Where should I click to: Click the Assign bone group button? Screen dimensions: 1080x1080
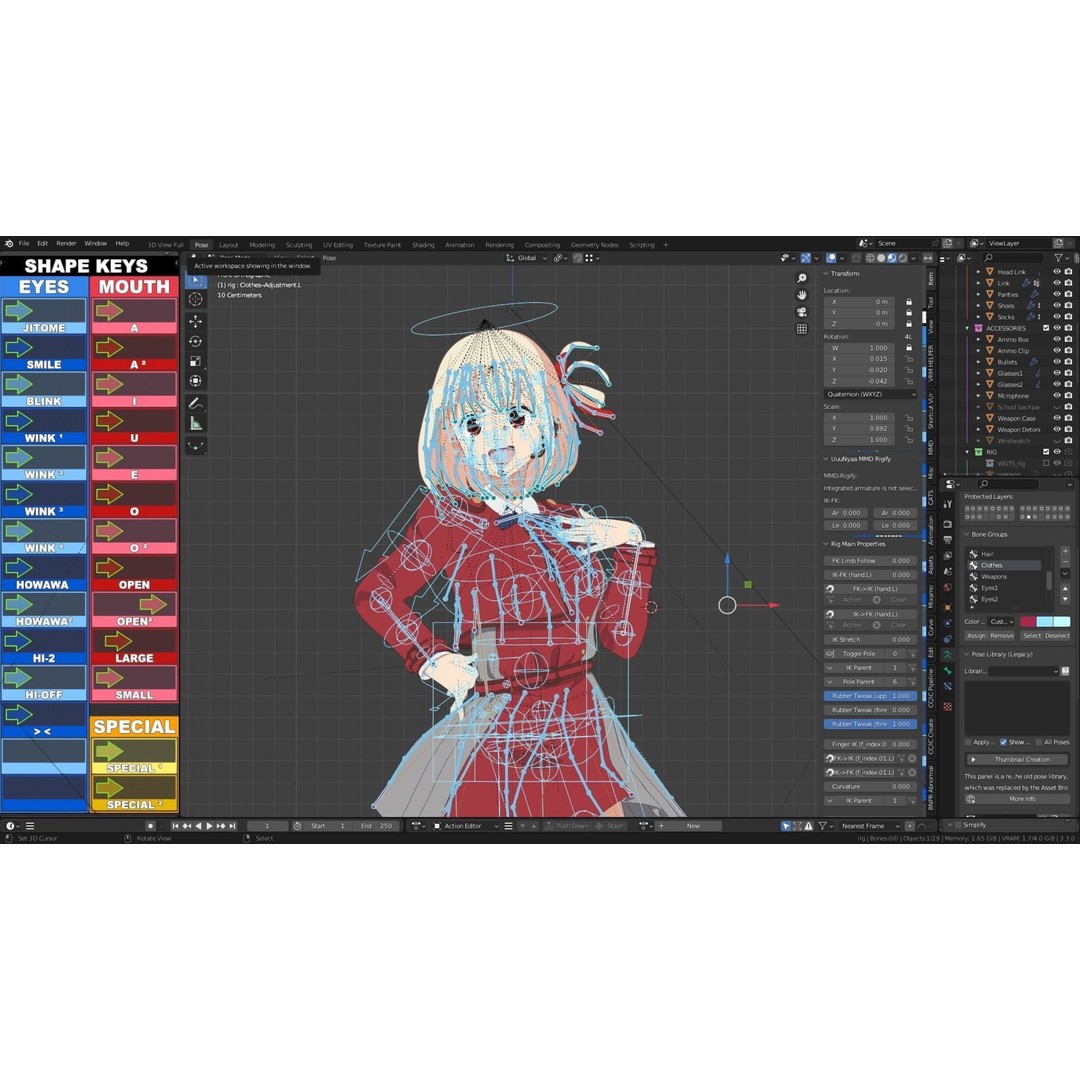pos(976,636)
